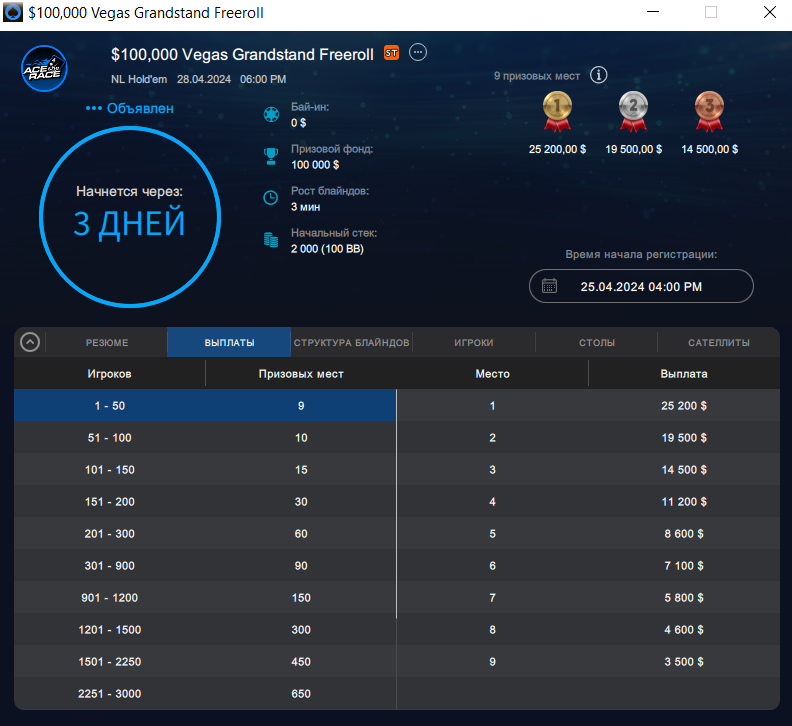The height and width of the screenshot is (726, 792).
Task: Select the 301 - 900 players row
Action: point(205,565)
